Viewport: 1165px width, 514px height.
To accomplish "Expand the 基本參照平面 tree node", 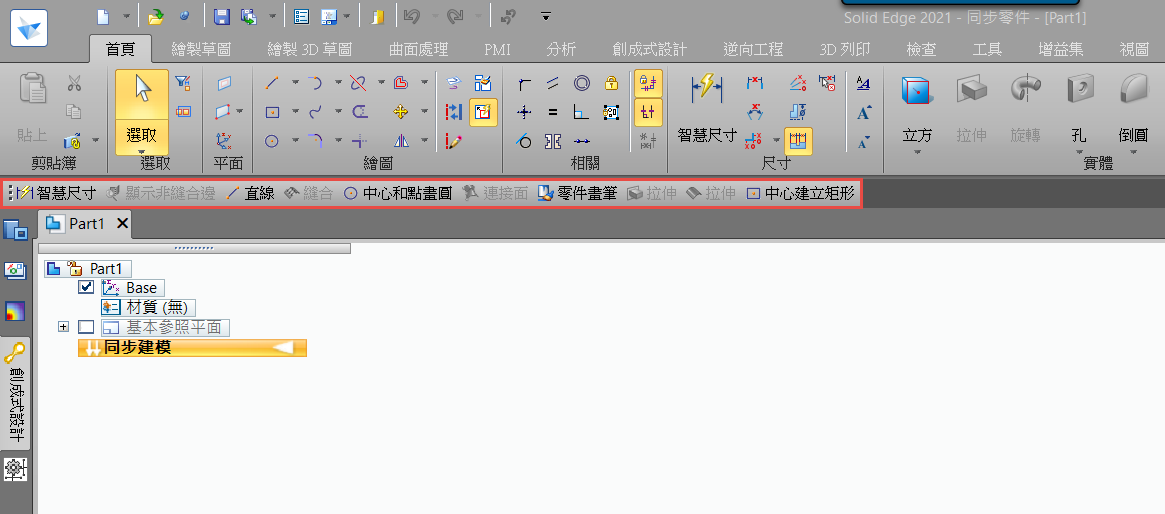I will 63,327.
